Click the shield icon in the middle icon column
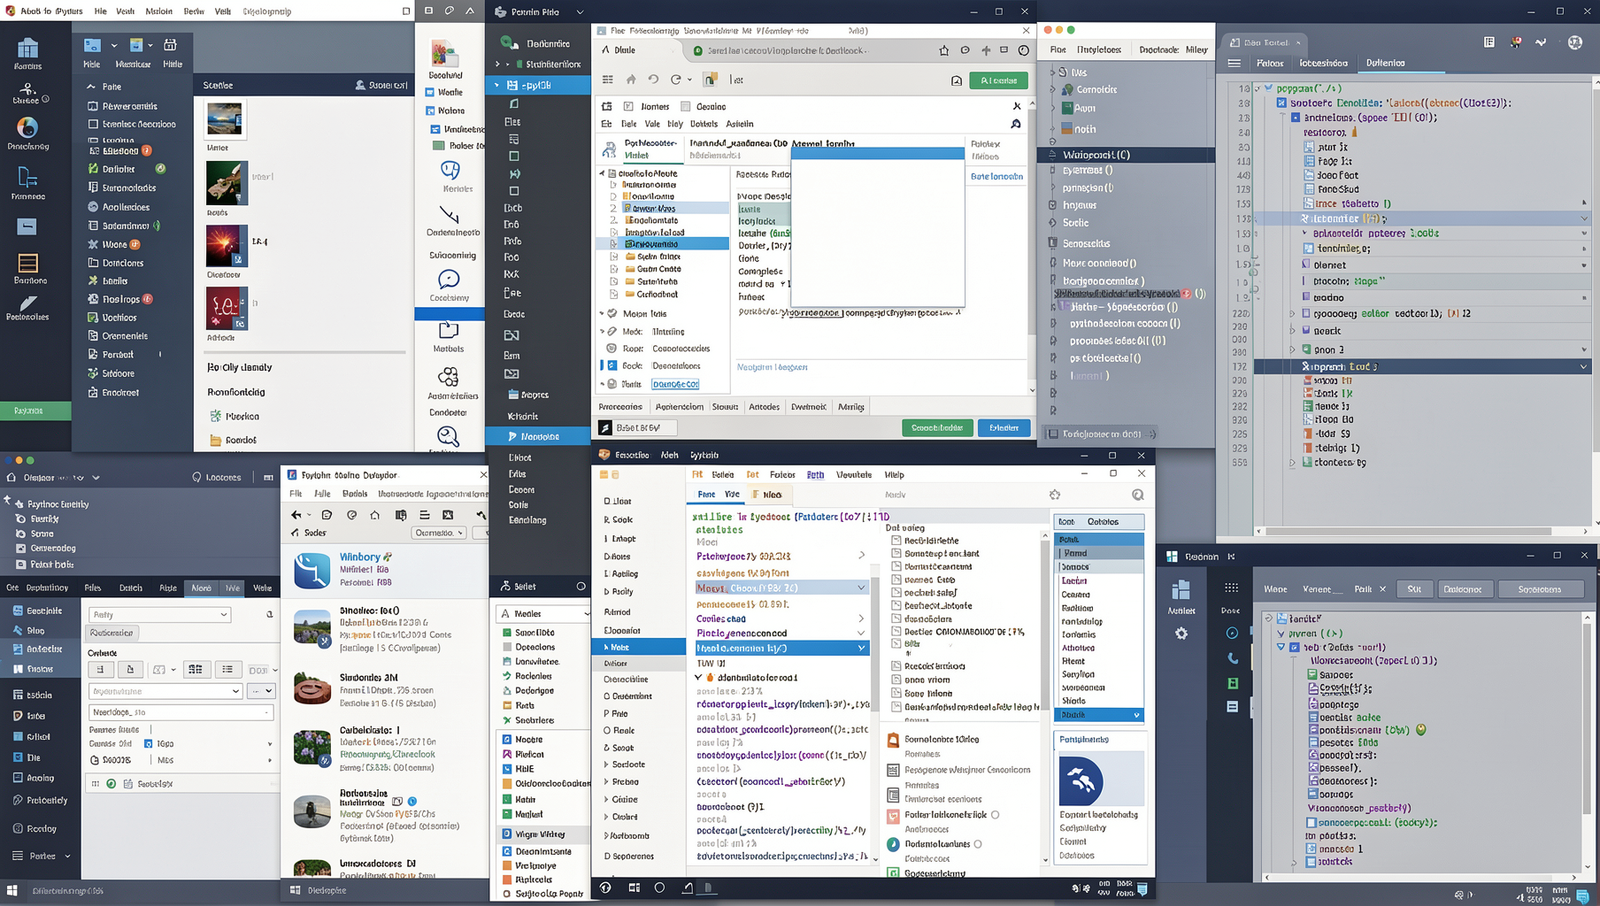 point(450,169)
